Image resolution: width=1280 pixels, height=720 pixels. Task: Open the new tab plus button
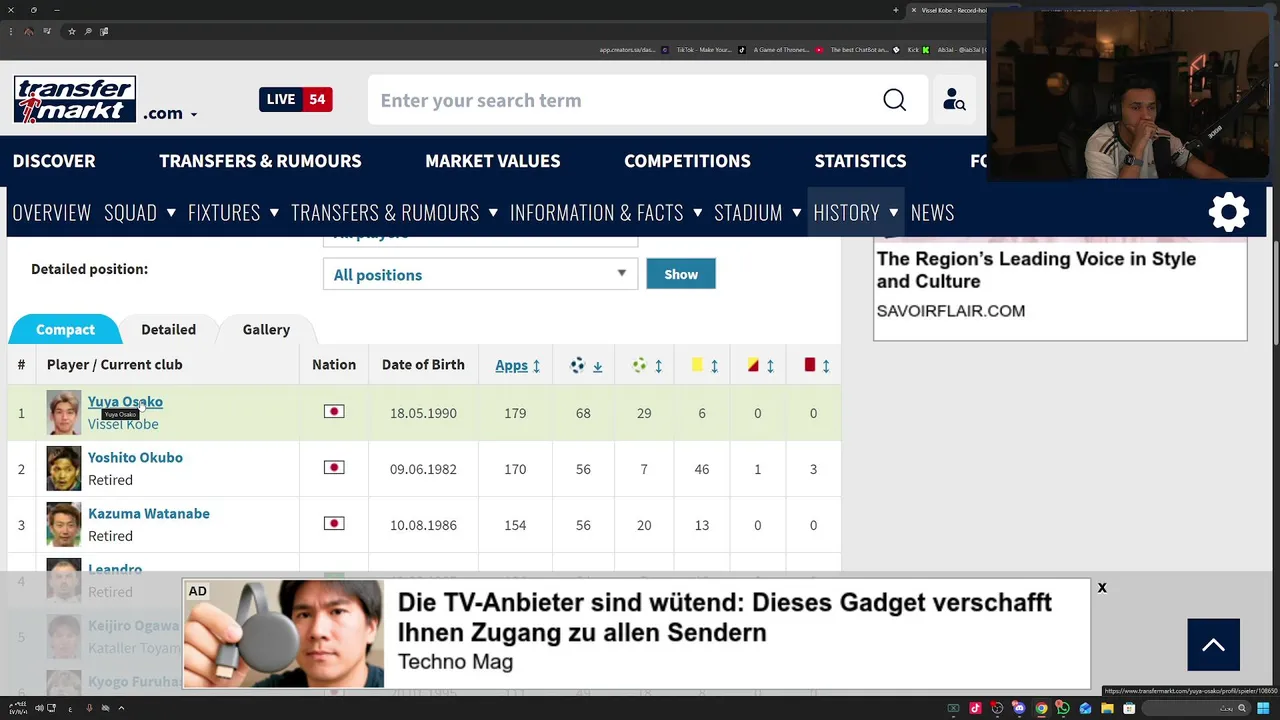[x=896, y=10]
